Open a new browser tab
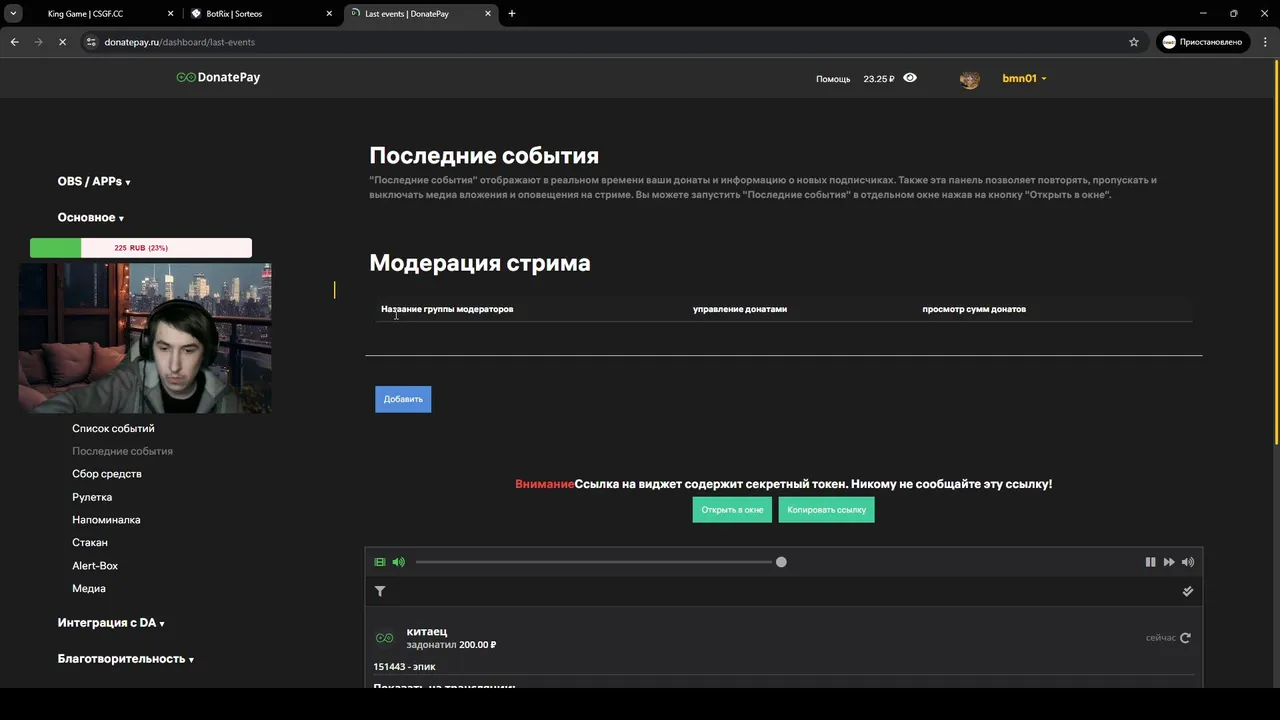Screen dimensions: 1280x720 [512, 14]
